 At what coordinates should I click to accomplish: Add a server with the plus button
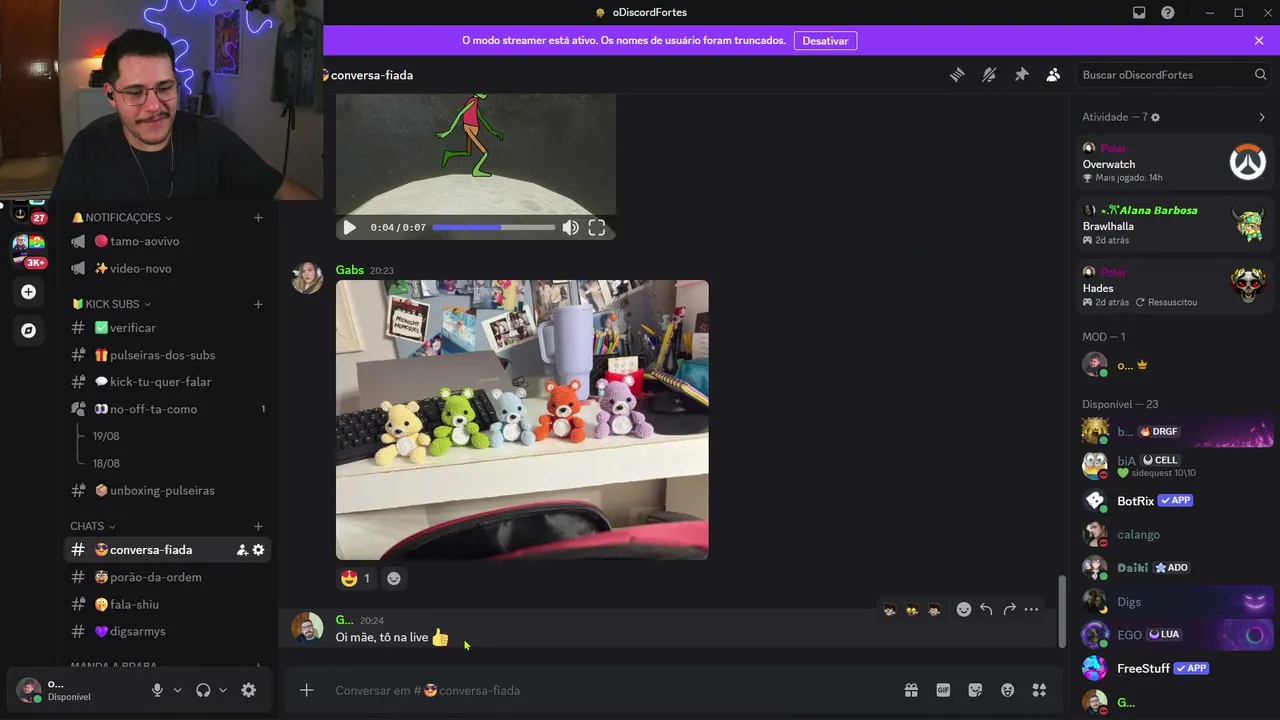pos(29,292)
